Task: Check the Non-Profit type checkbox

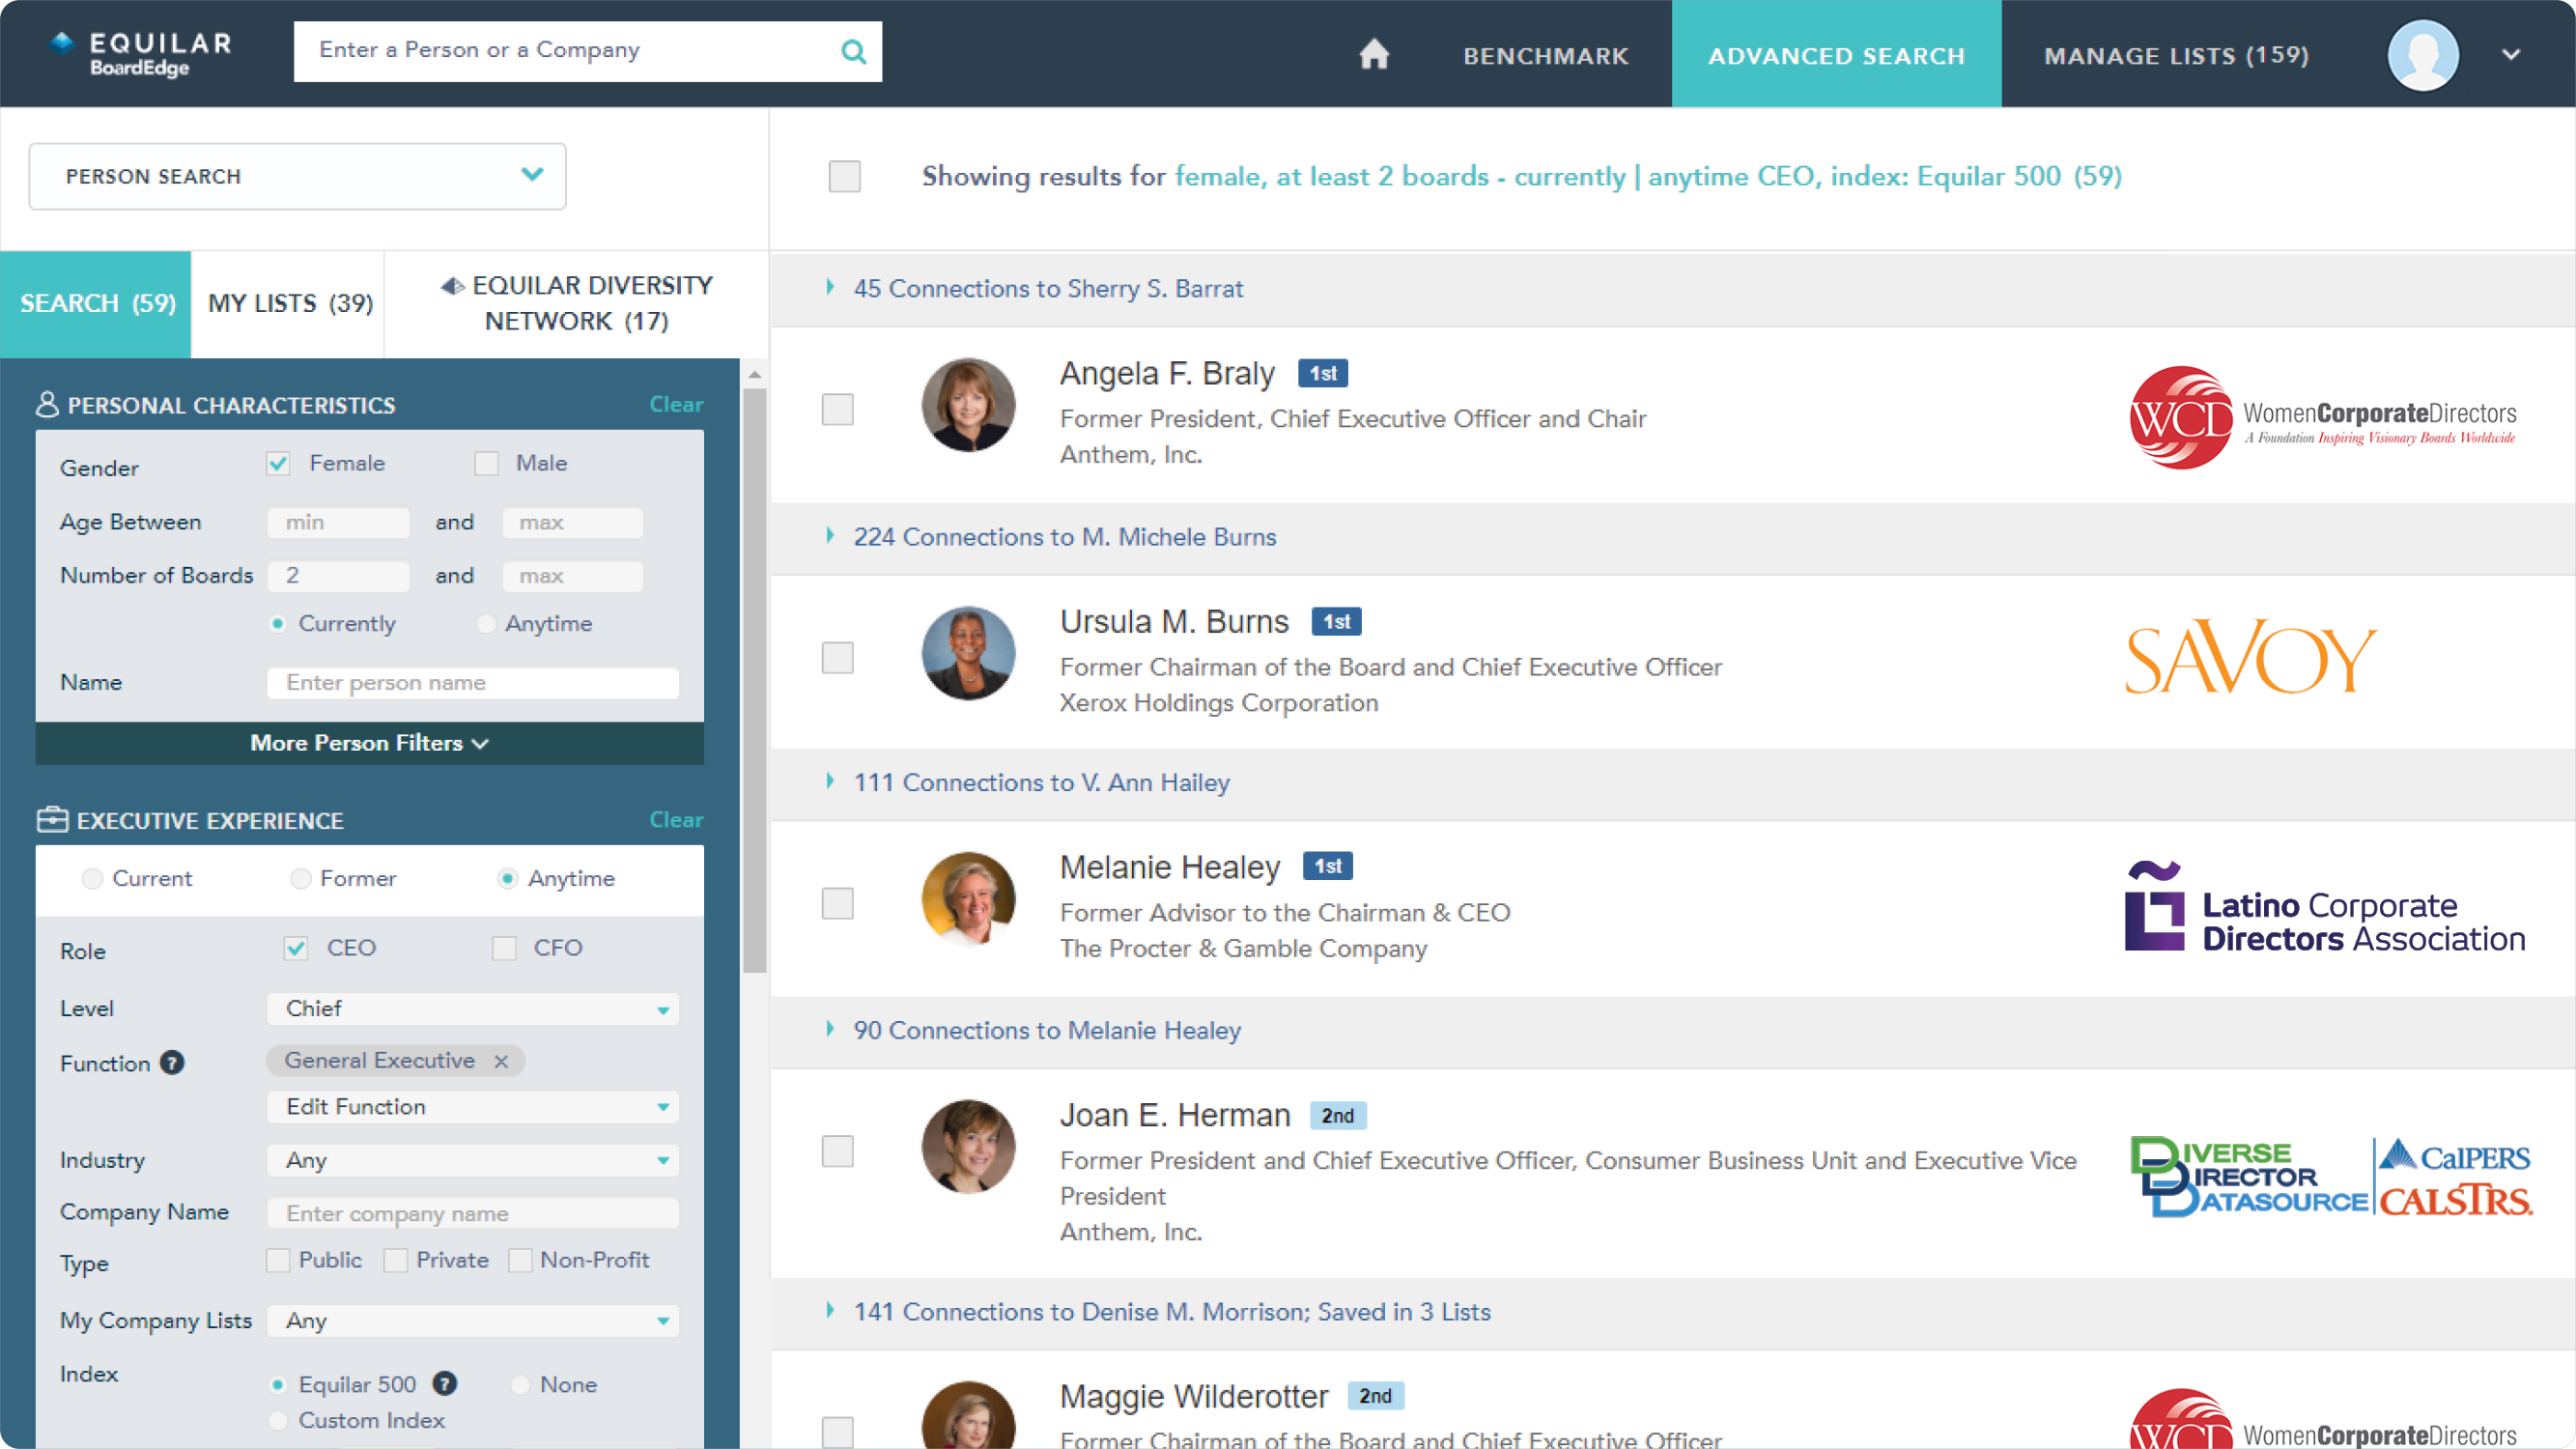Action: (x=520, y=1260)
